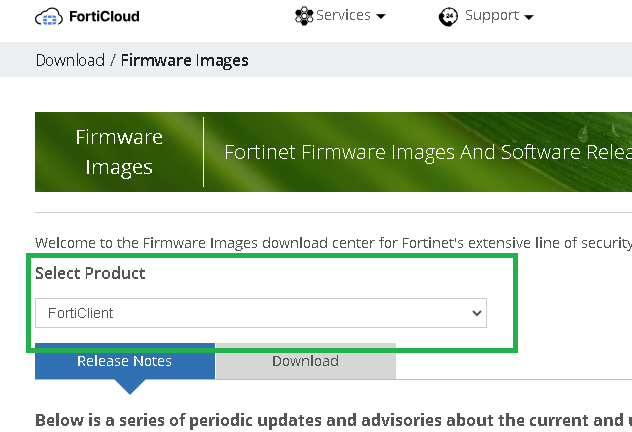The image size is (632, 432).
Task: Expand the Support caret arrow
Action: (x=528, y=17)
